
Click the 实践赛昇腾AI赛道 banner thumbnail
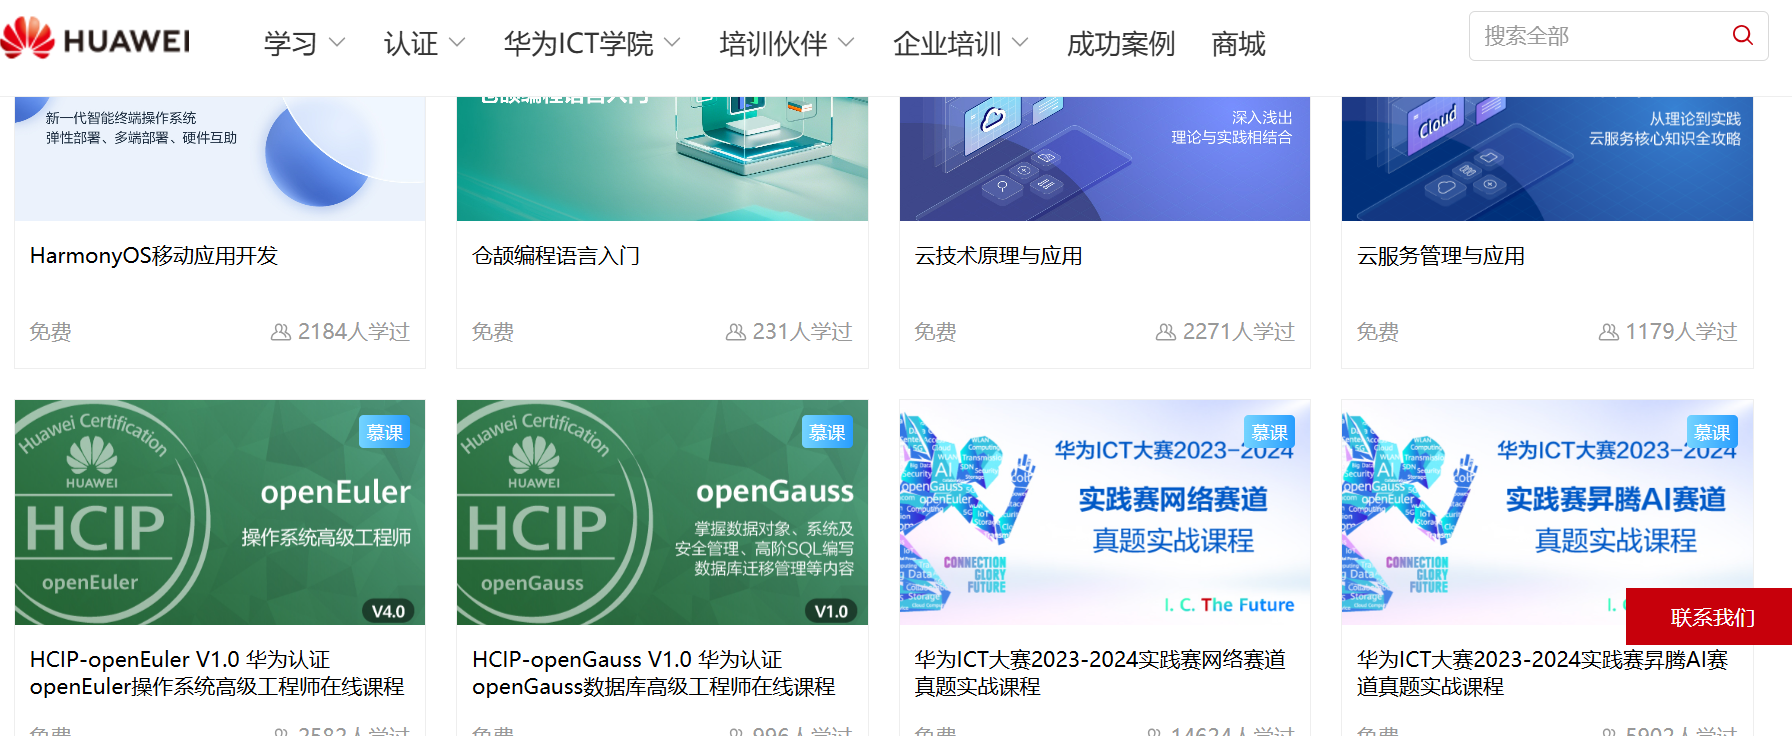pos(1547,512)
